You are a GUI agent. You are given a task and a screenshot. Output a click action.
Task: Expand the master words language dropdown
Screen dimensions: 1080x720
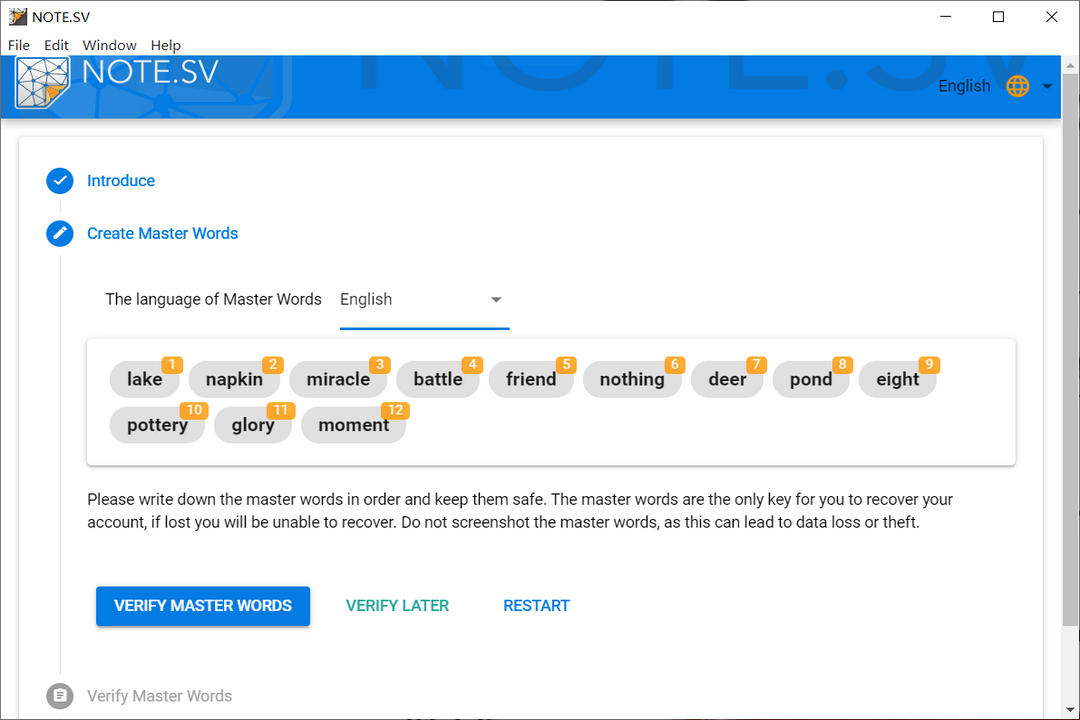click(x=495, y=299)
